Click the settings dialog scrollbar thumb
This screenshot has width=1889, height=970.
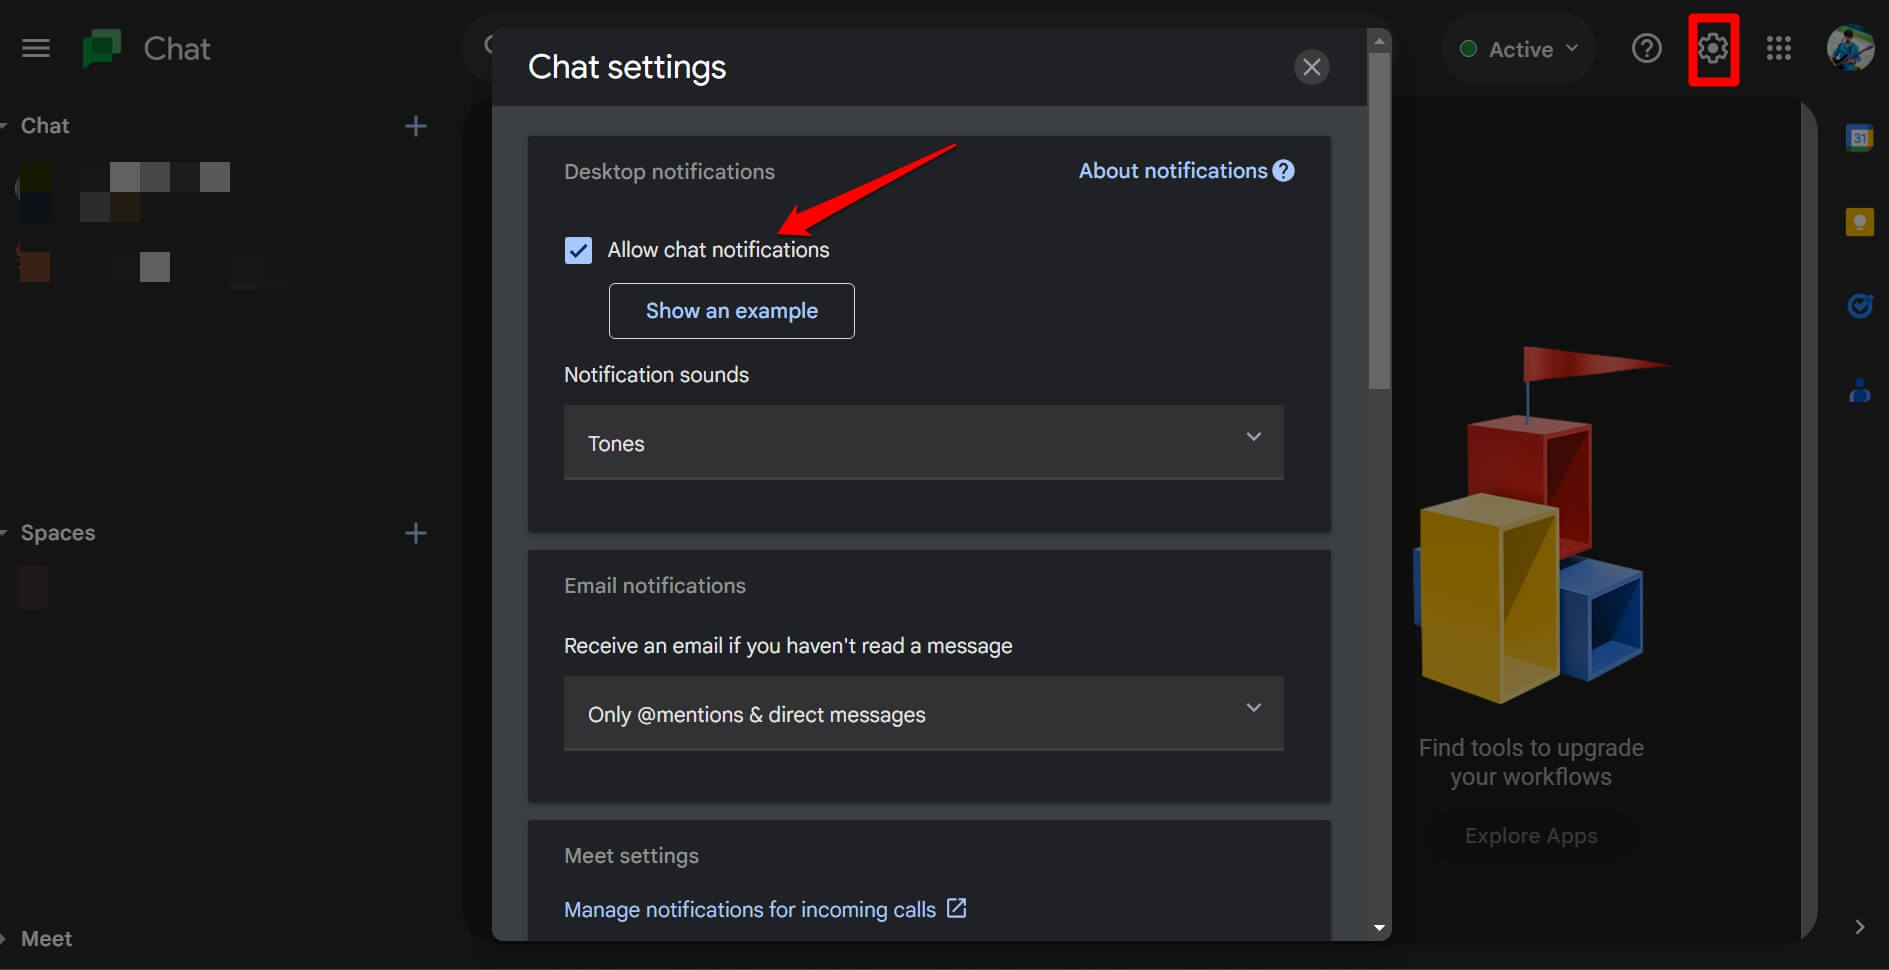[1380, 220]
